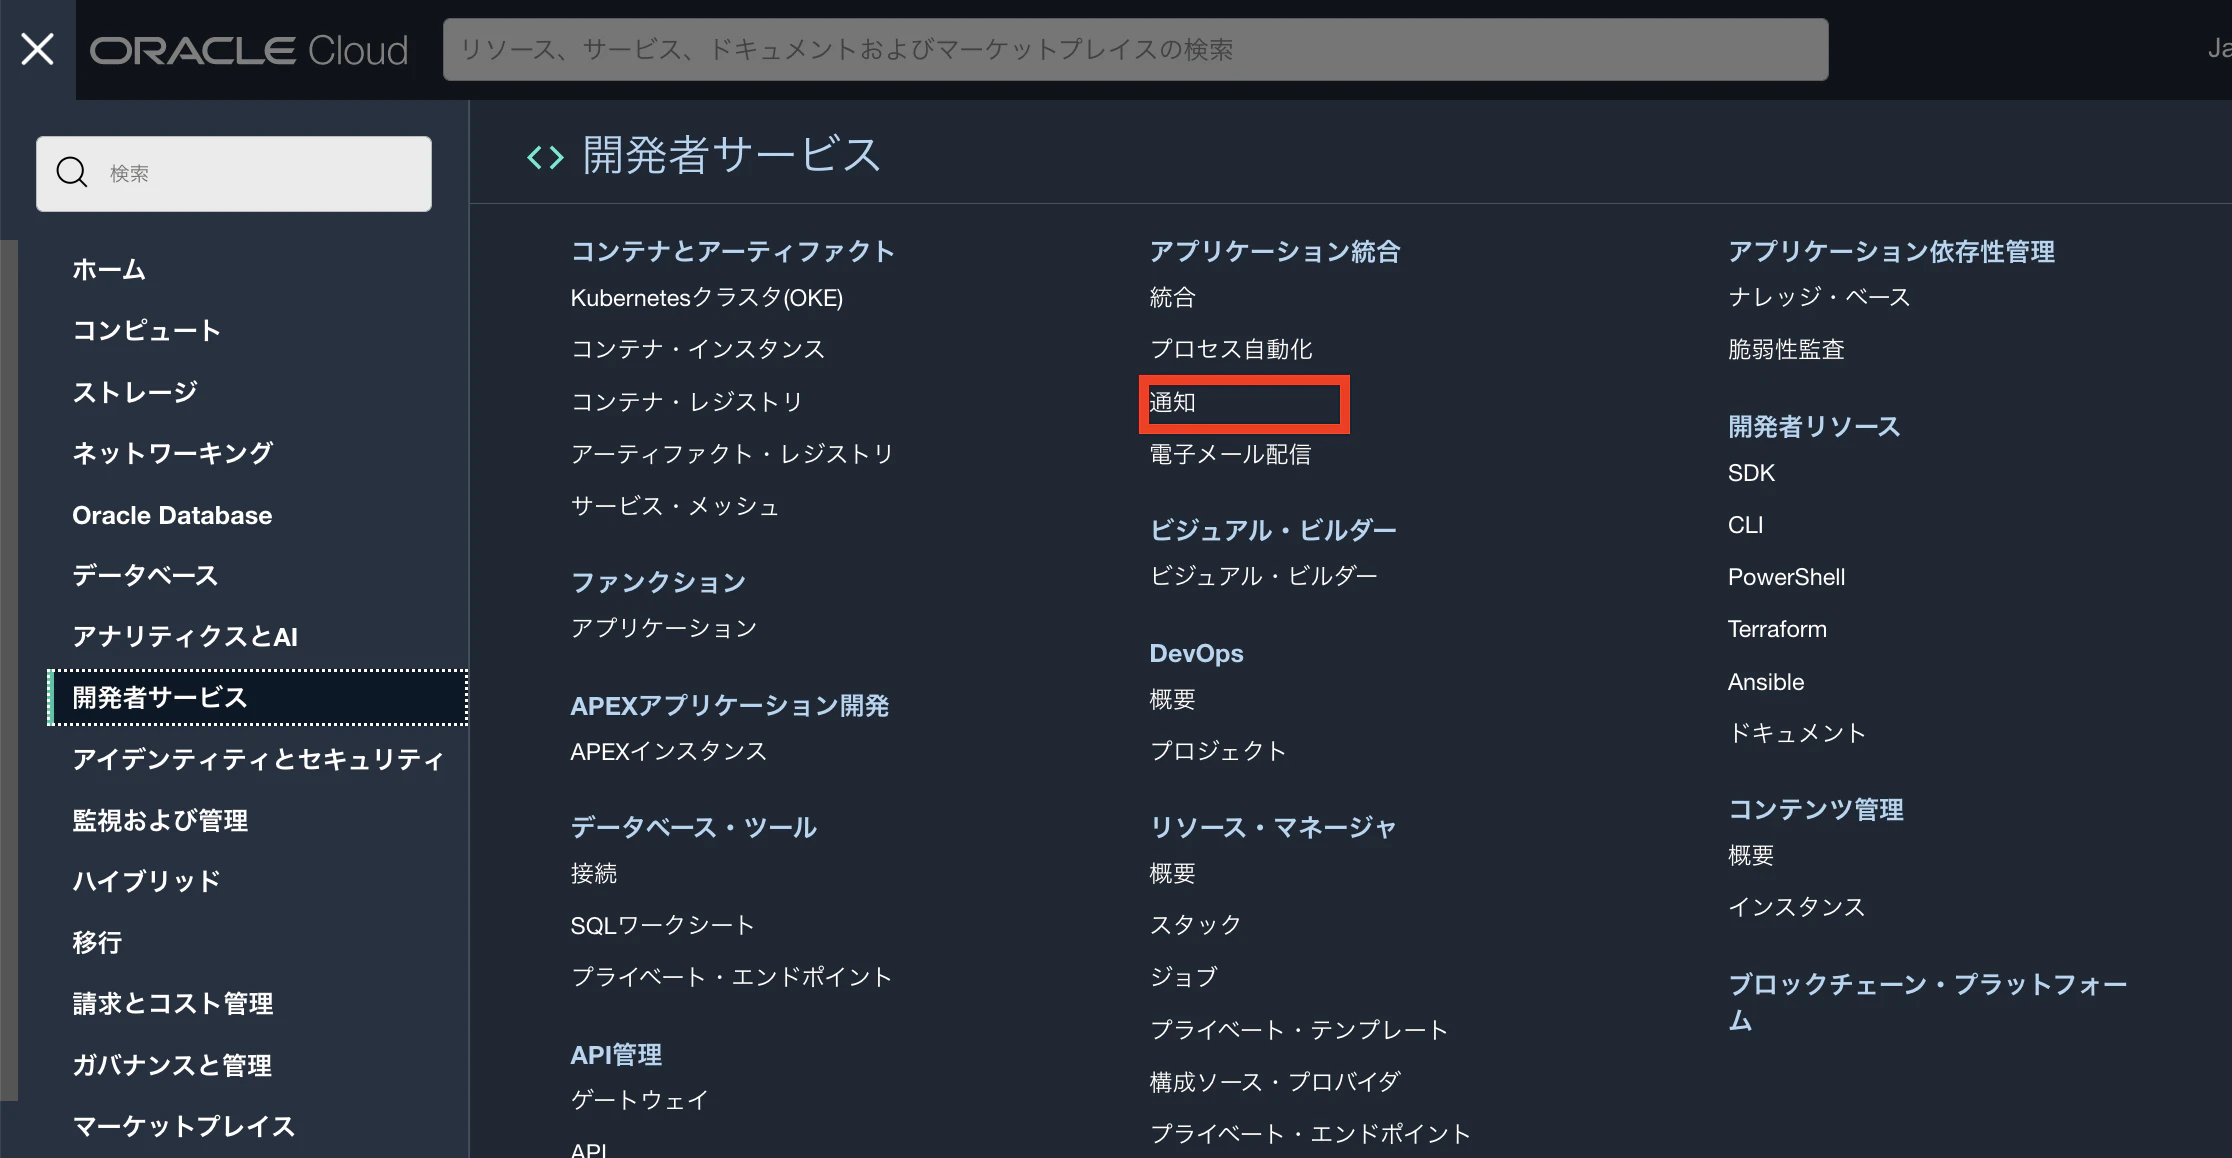This screenshot has width=2232, height=1158.
Task: Open 脆弱性監査 link
Action: click(1786, 349)
